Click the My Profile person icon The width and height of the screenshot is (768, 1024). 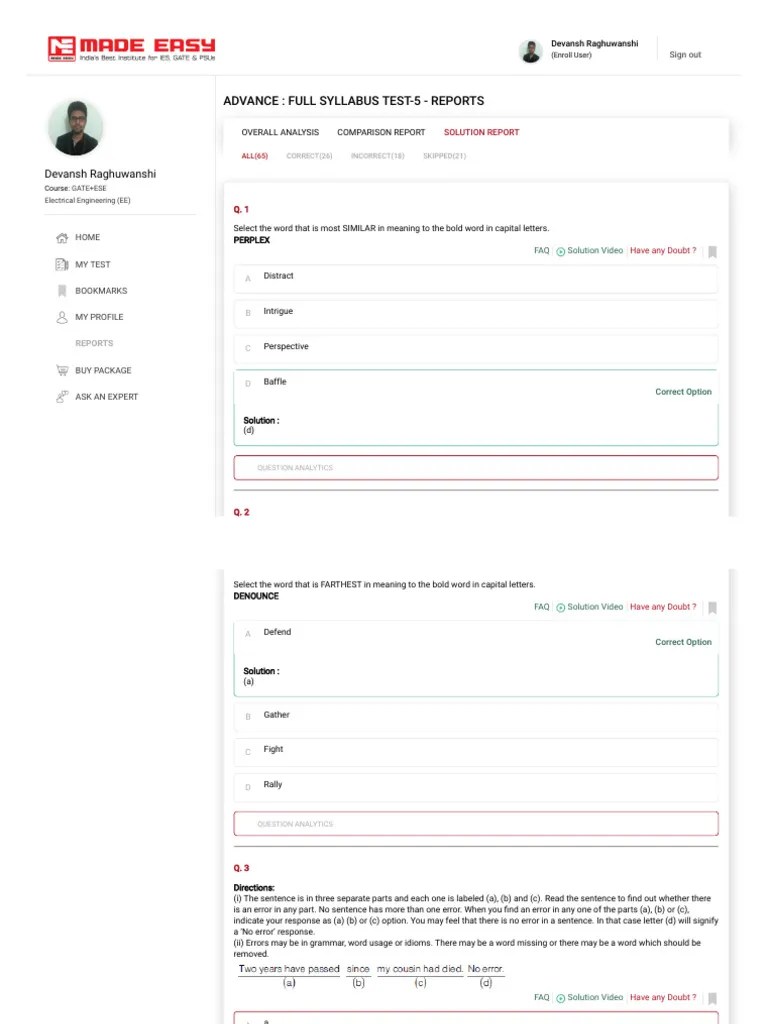(x=62, y=317)
